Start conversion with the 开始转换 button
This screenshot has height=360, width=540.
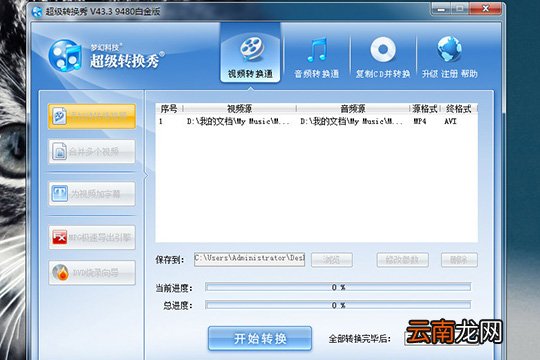tap(260, 338)
